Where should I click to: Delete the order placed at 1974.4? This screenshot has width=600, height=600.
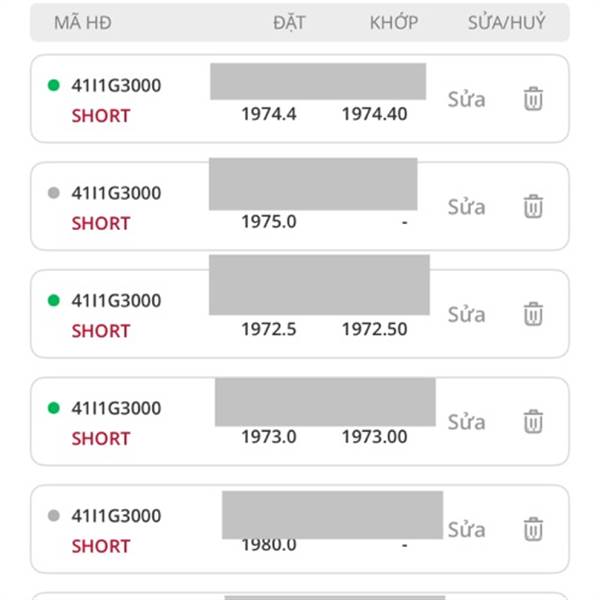coord(533,99)
